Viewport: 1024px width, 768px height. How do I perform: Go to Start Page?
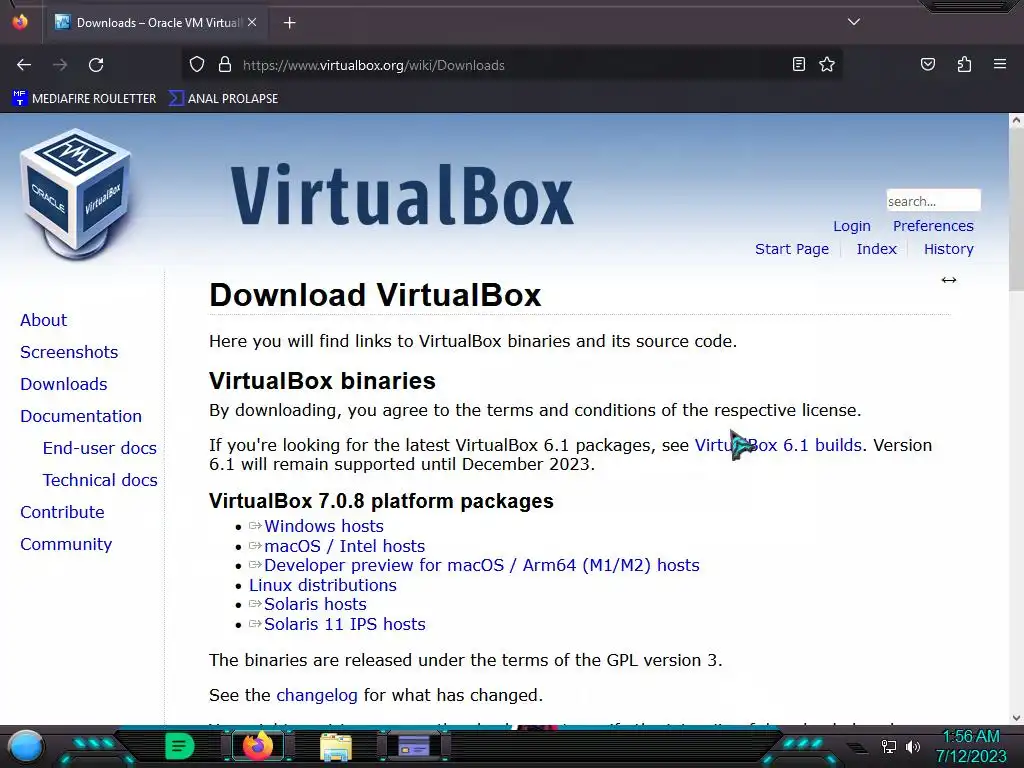pos(792,249)
